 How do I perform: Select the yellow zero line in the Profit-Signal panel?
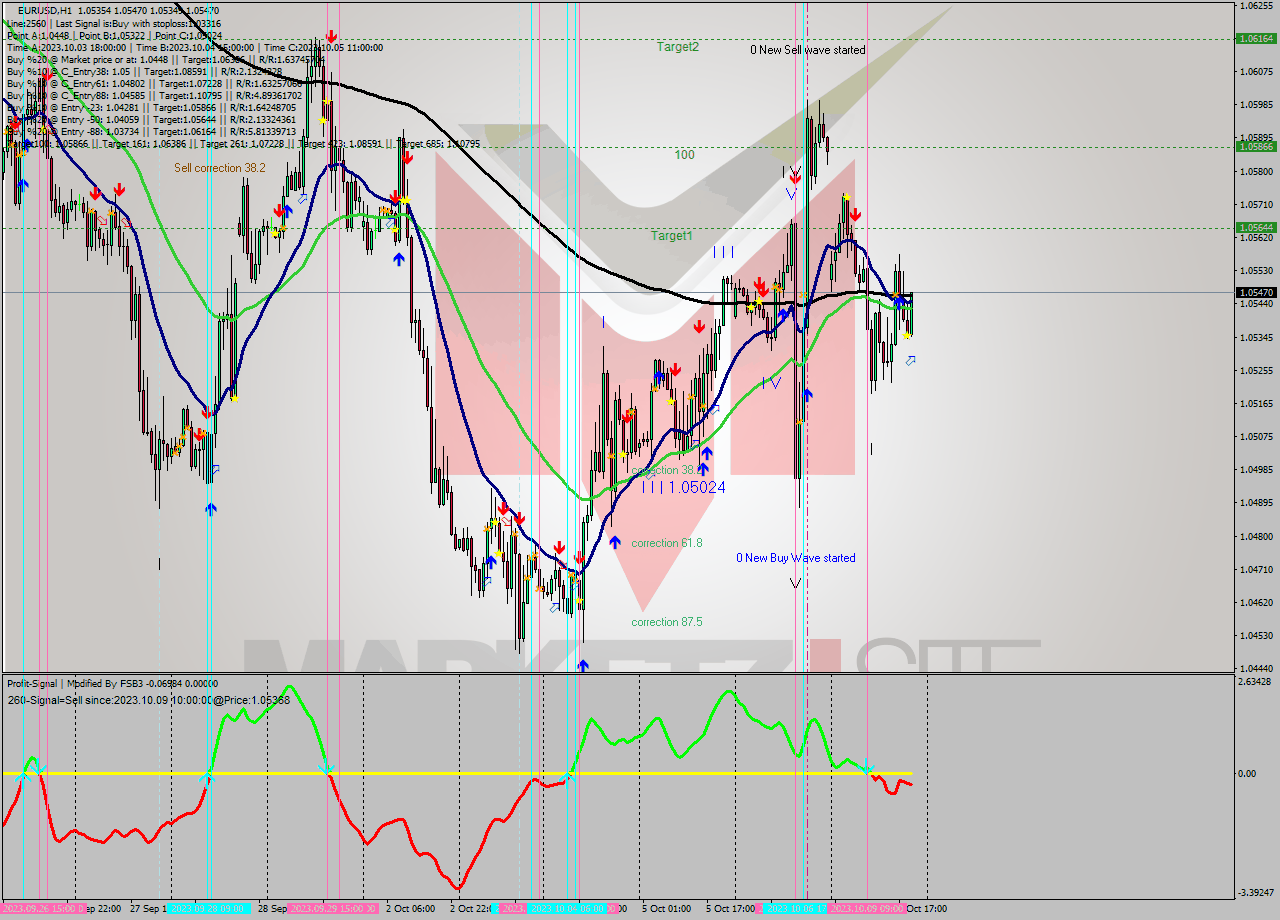point(400,773)
